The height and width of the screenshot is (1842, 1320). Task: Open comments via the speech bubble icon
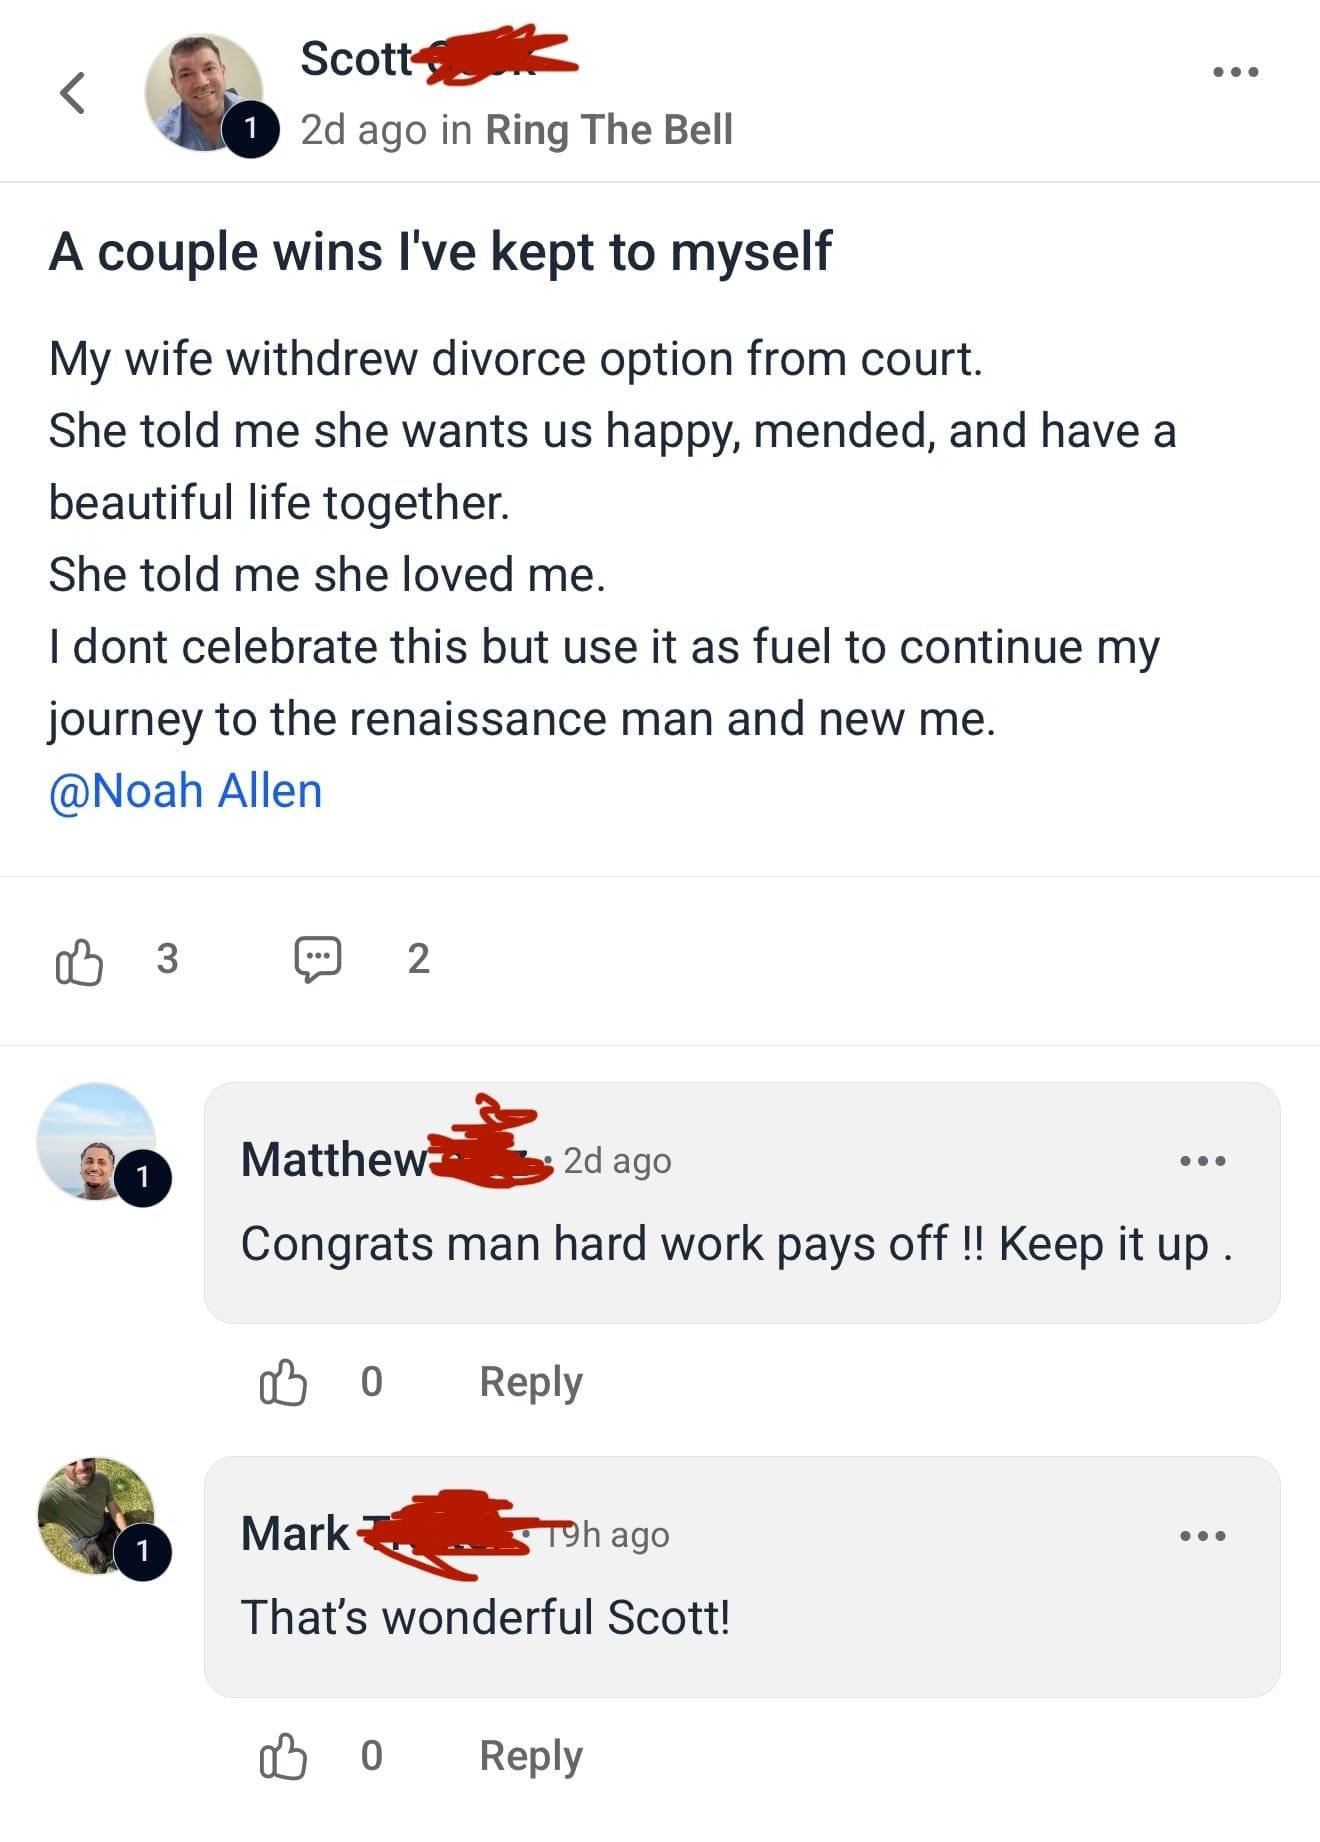[x=318, y=959]
